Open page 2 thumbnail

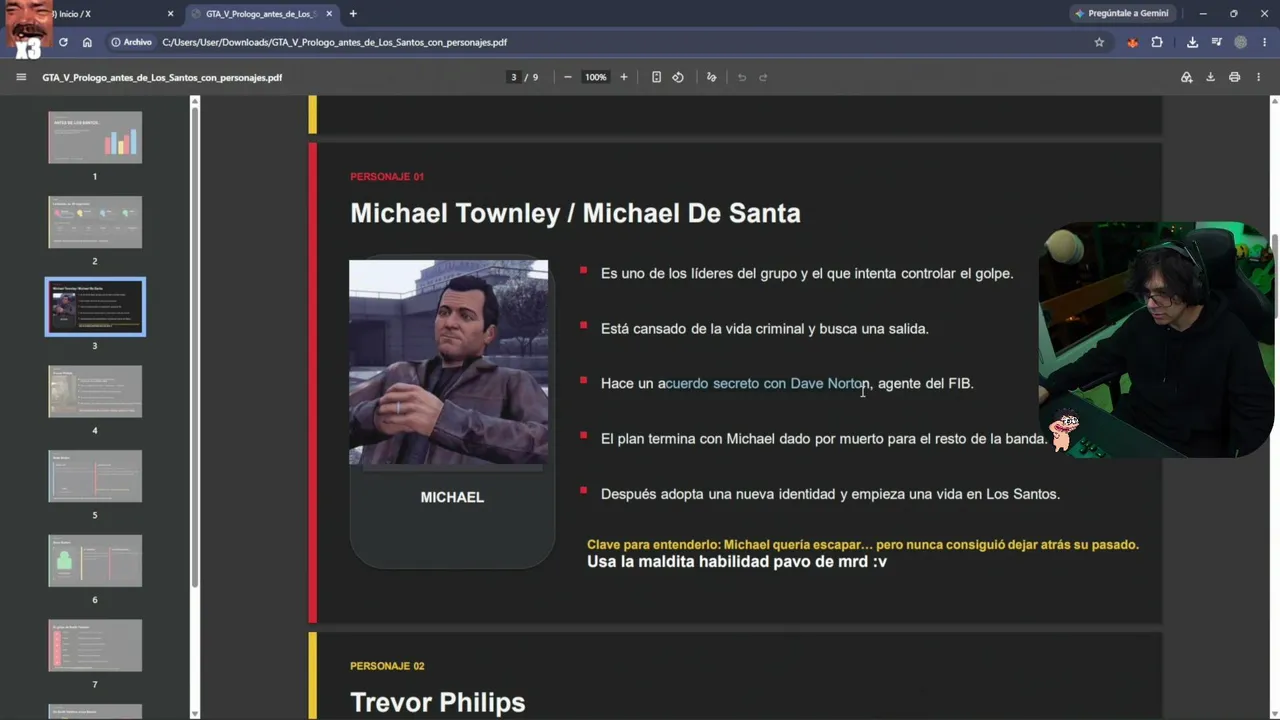click(x=95, y=222)
